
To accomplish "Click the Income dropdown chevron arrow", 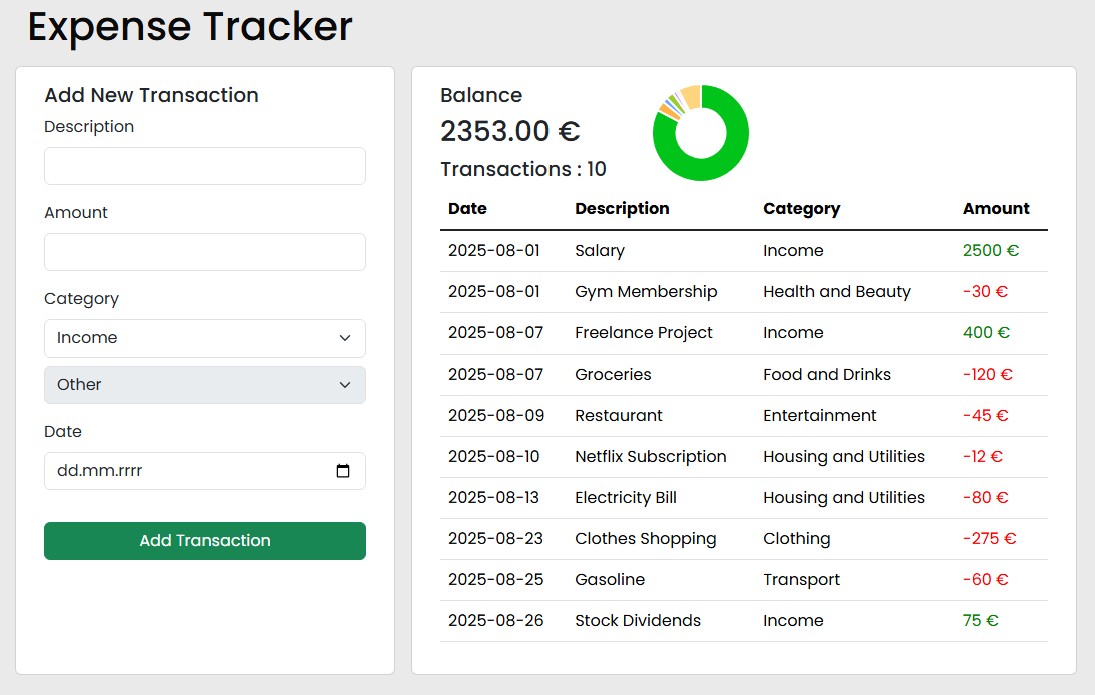I will click(344, 338).
